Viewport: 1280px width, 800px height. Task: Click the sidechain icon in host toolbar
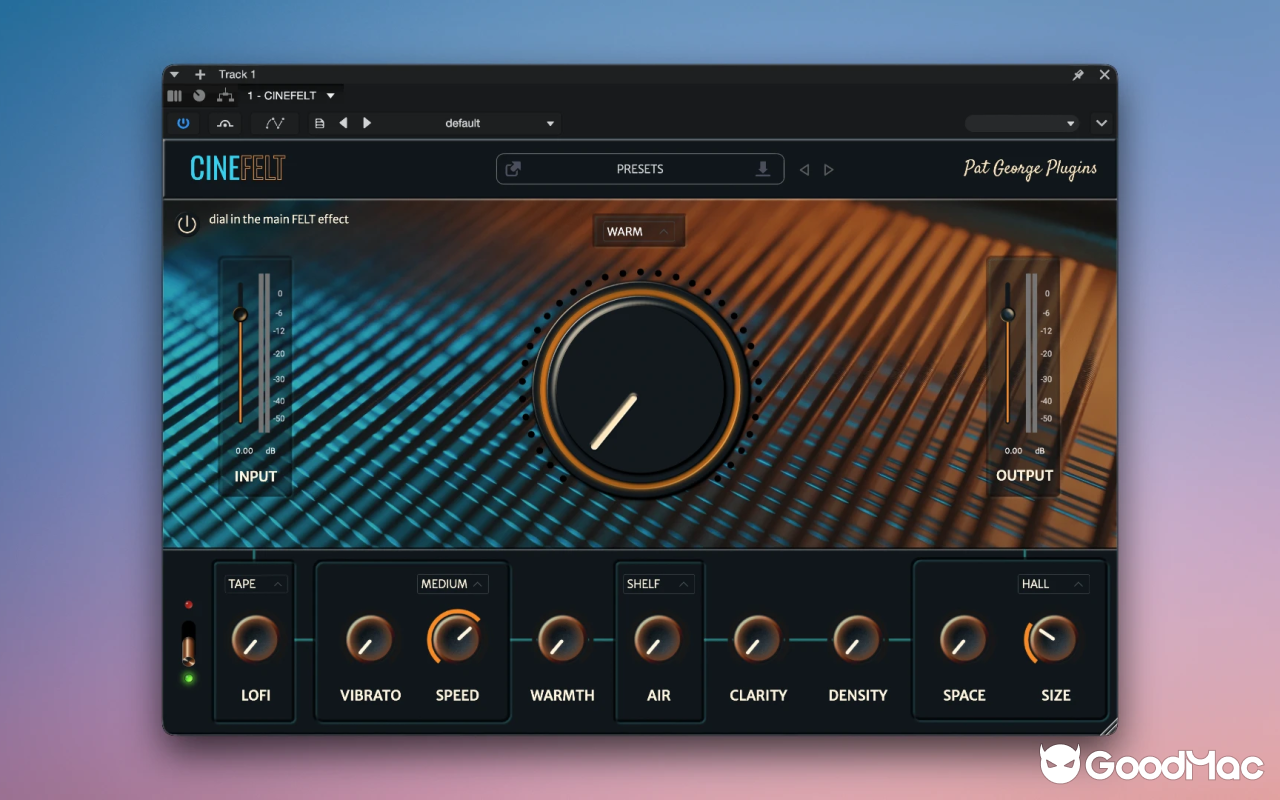(225, 123)
